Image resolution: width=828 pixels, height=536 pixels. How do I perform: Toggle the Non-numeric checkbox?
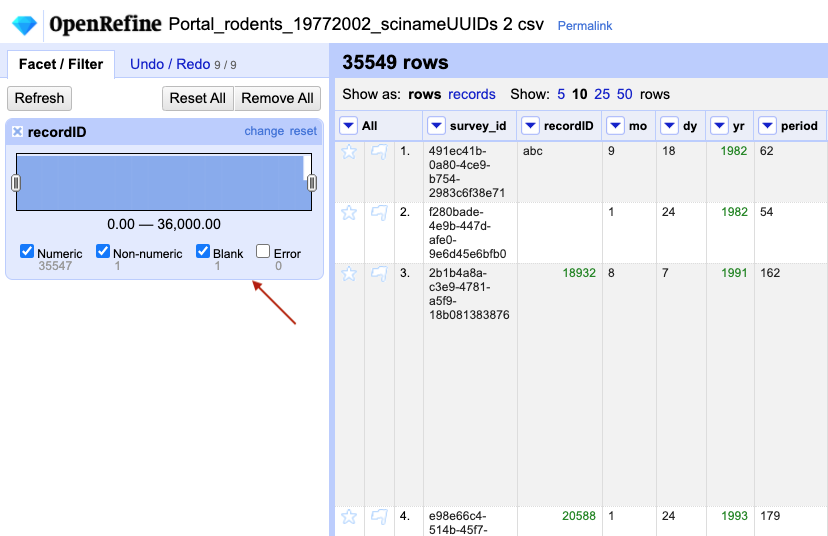103,251
